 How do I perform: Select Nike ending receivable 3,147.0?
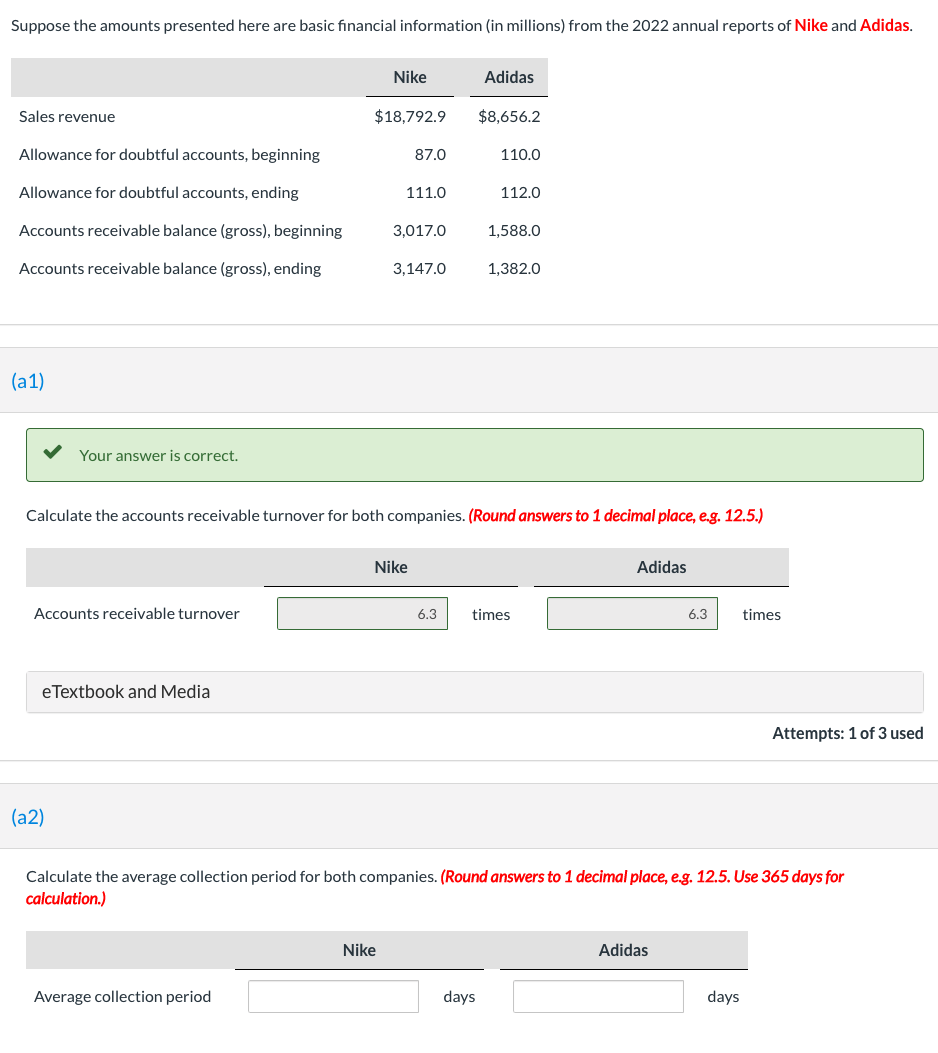419,269
